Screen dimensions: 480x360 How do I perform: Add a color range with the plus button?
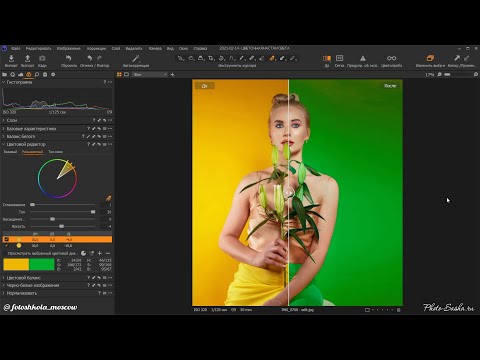(x=99, y=254)
